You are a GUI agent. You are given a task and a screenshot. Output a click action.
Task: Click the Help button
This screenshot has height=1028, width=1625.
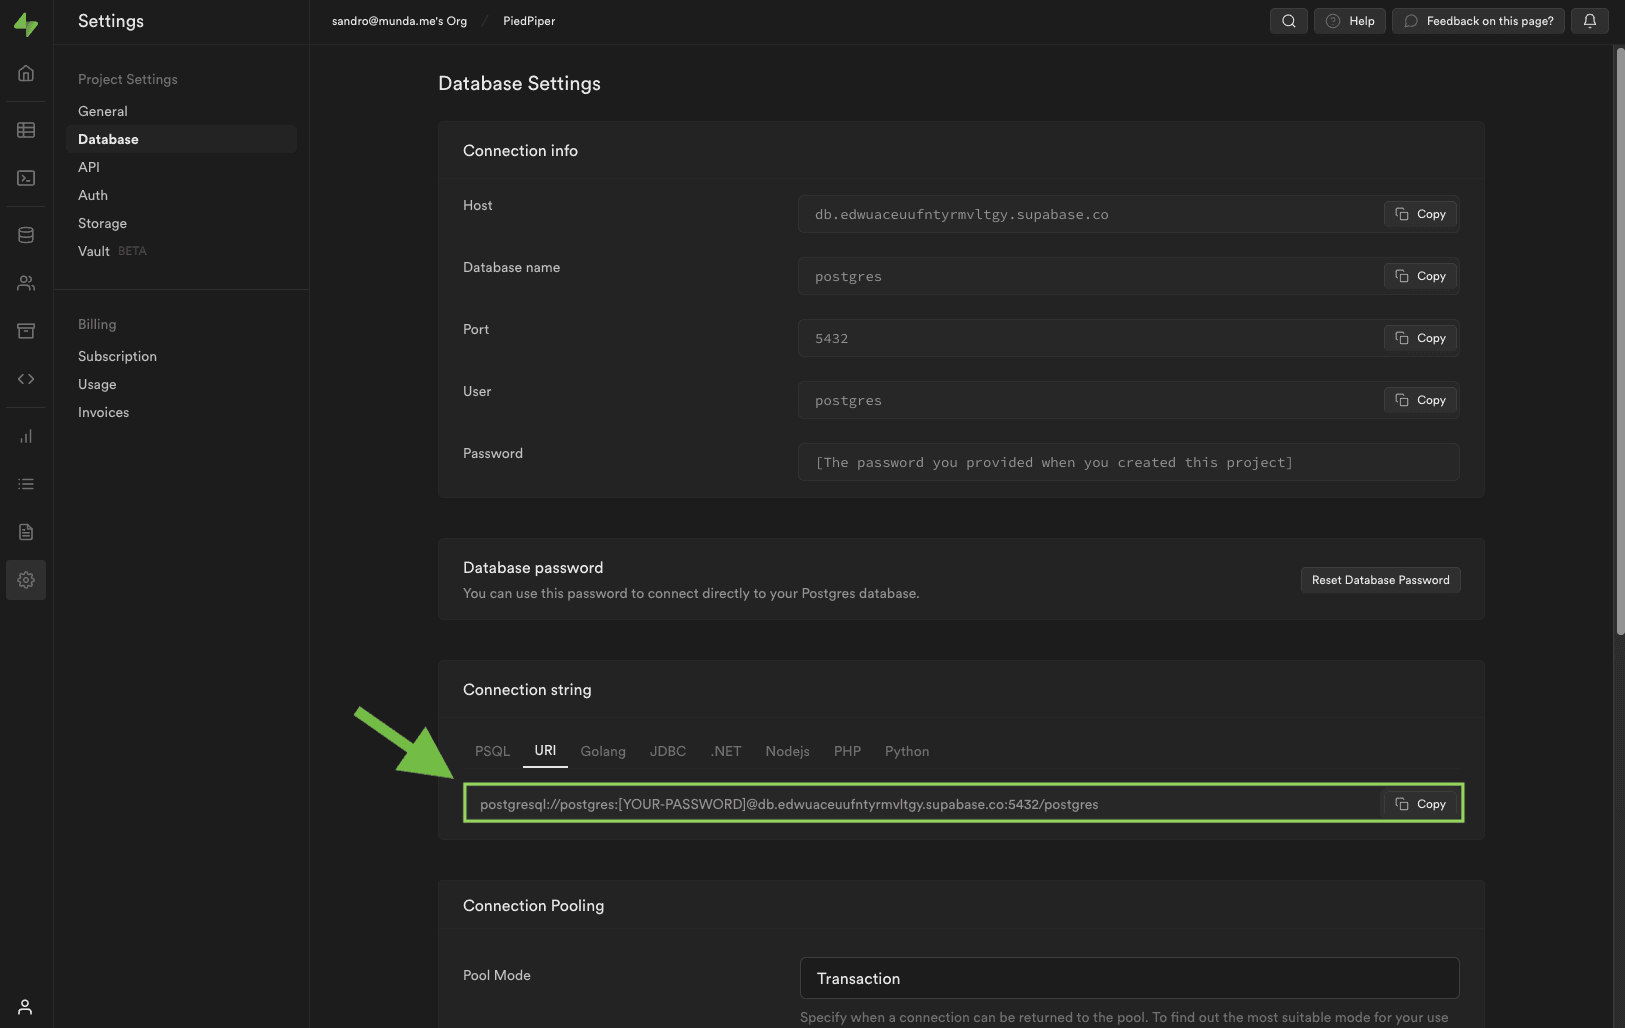click(1350, 21)
